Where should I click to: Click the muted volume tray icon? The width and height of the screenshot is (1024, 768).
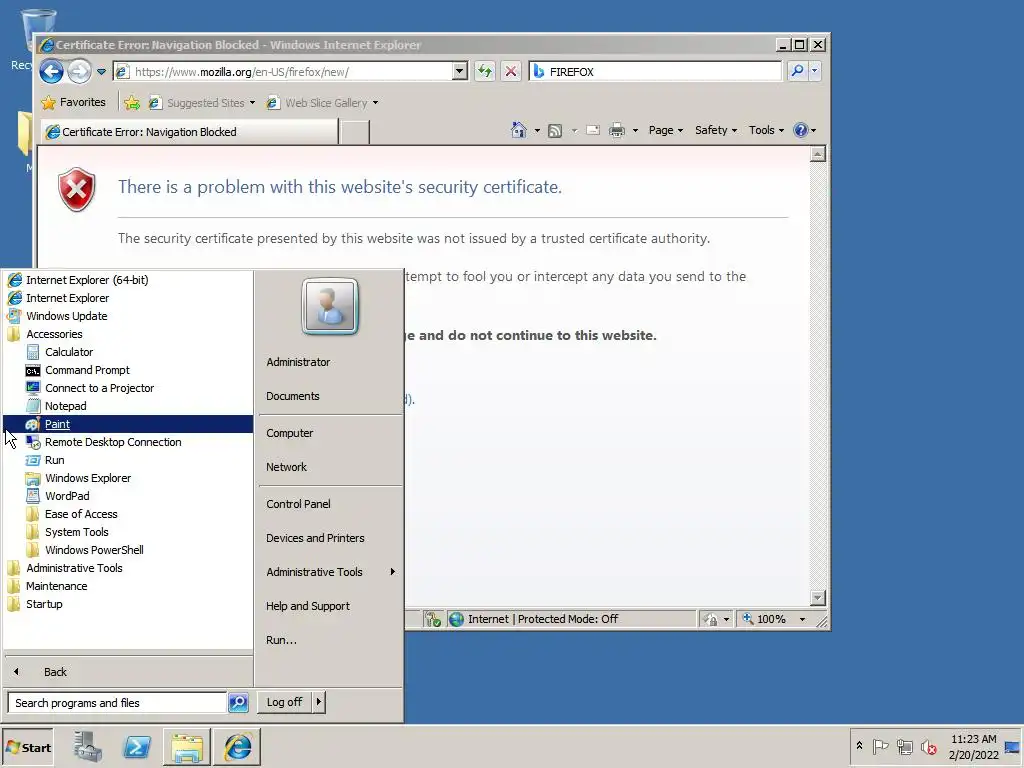pos(929,746)
